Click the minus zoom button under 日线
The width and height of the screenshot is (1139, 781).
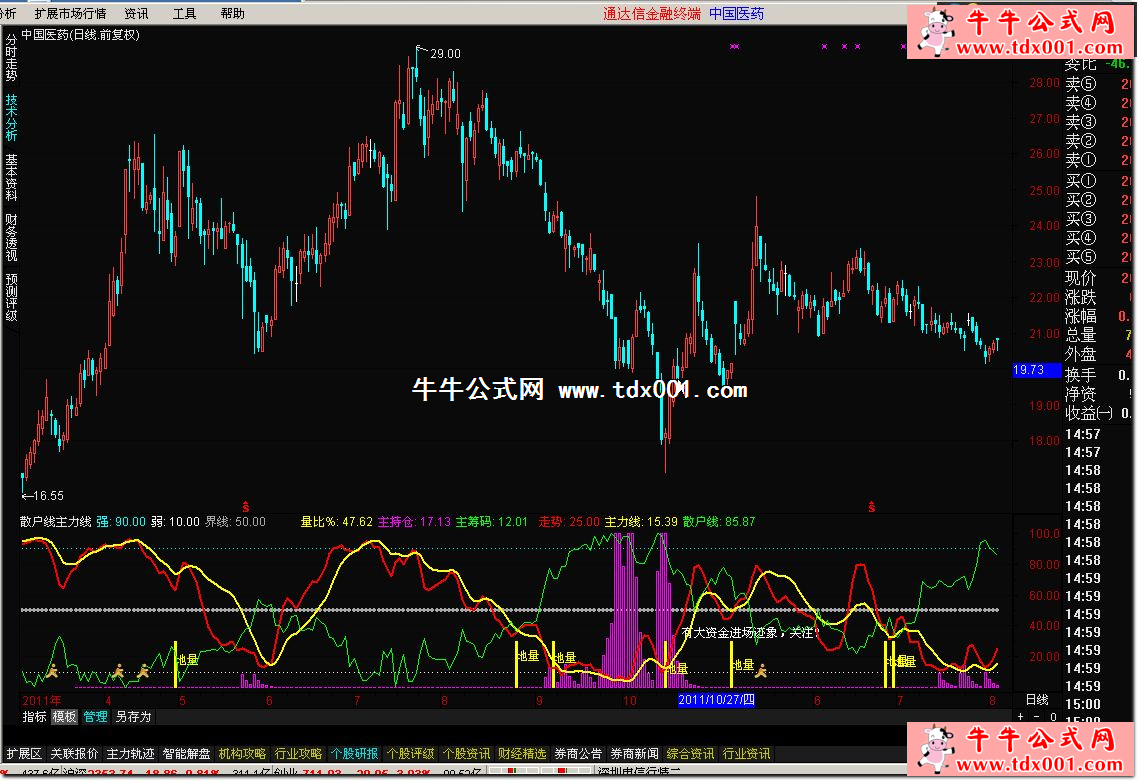[1036, 716]
